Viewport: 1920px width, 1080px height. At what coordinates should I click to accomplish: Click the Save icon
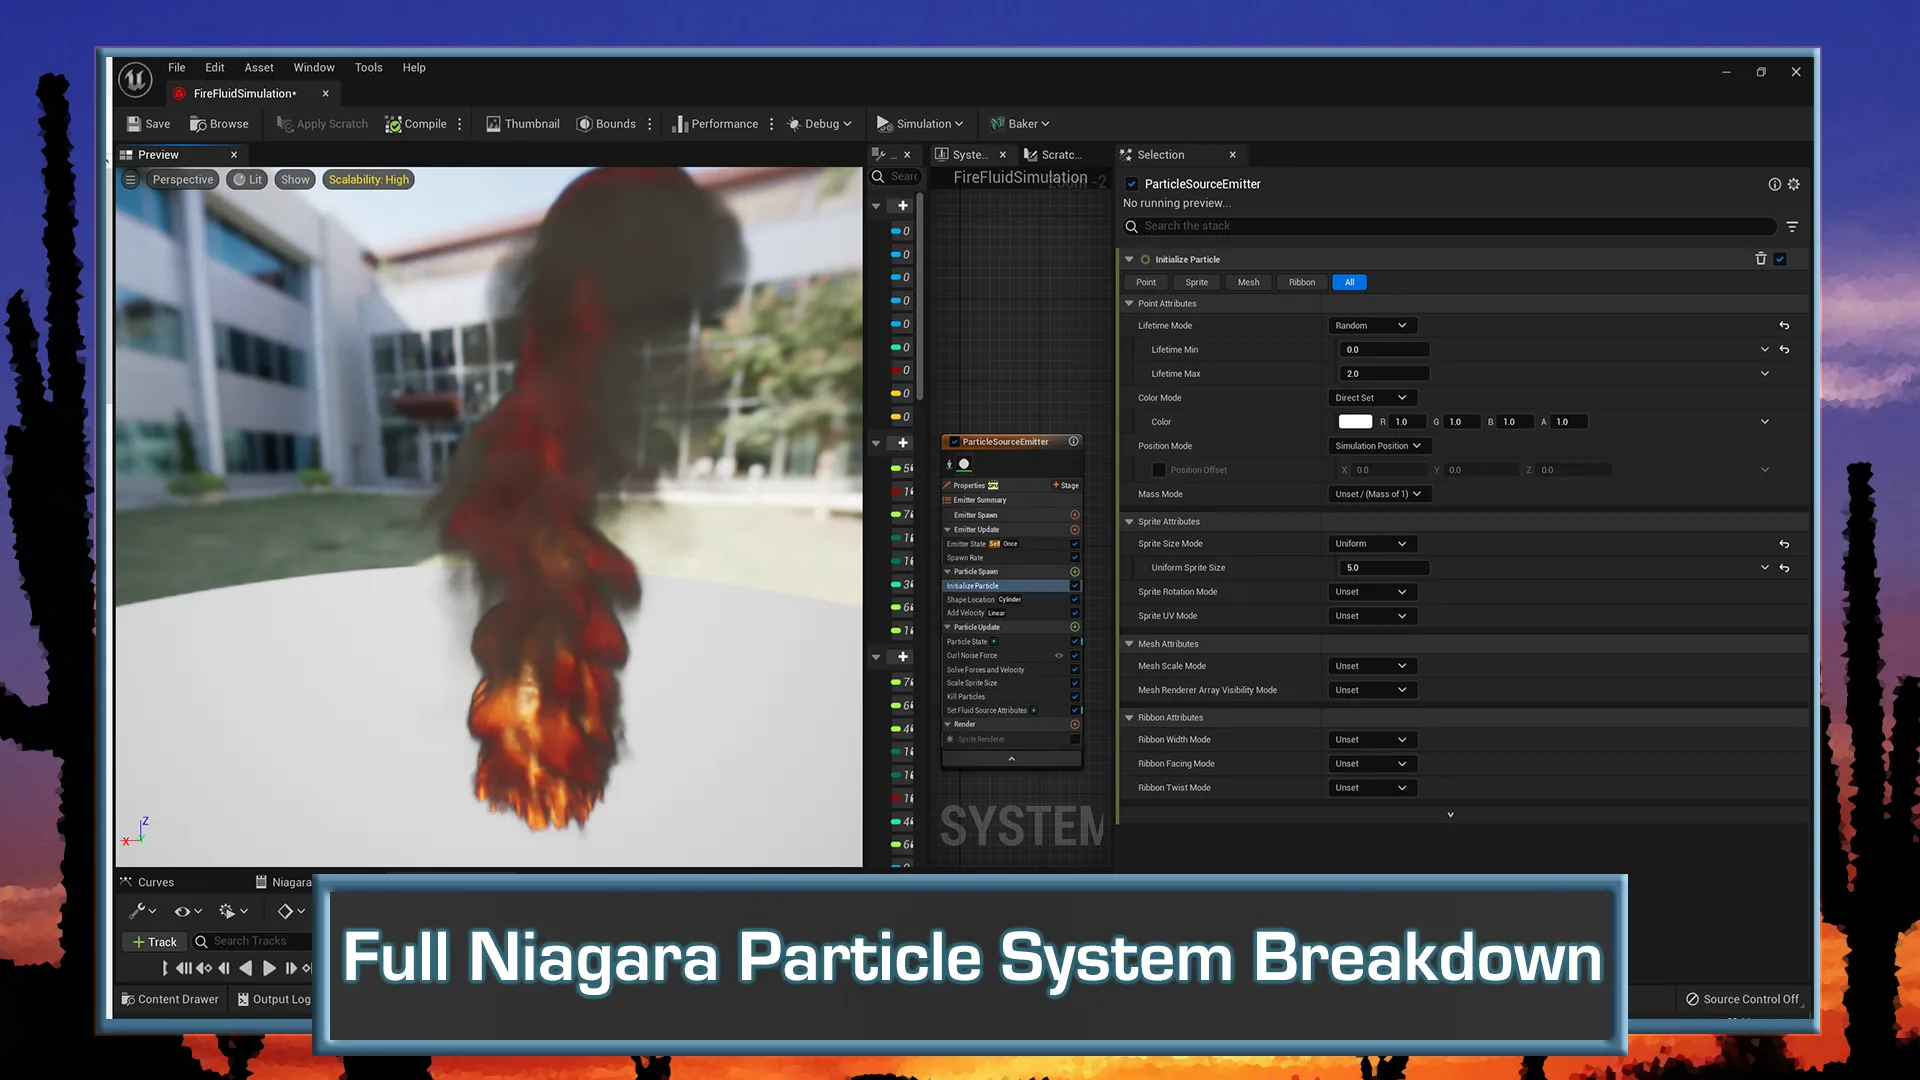[135, 123]
